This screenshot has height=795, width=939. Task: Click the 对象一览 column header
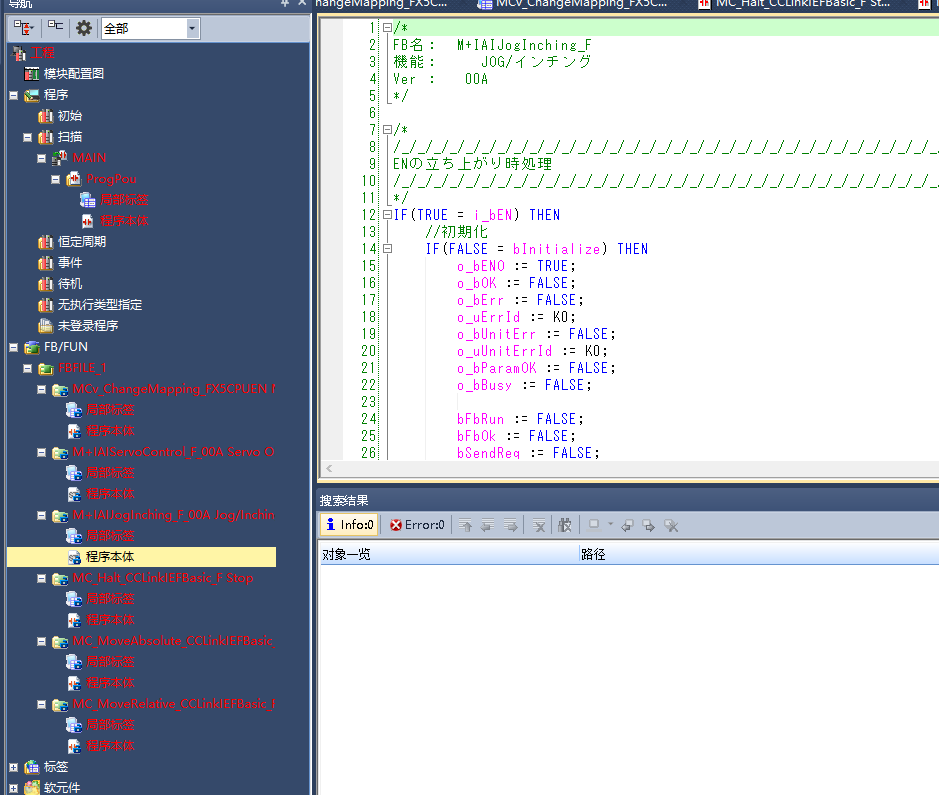pyautogui.click(x=346, y=554)
